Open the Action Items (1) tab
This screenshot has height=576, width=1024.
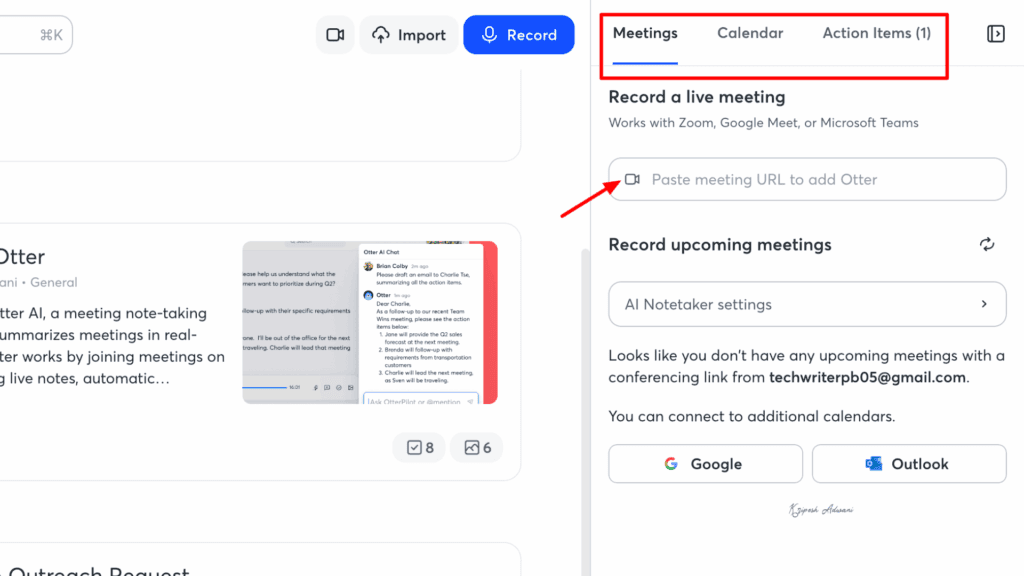point(876,33)
